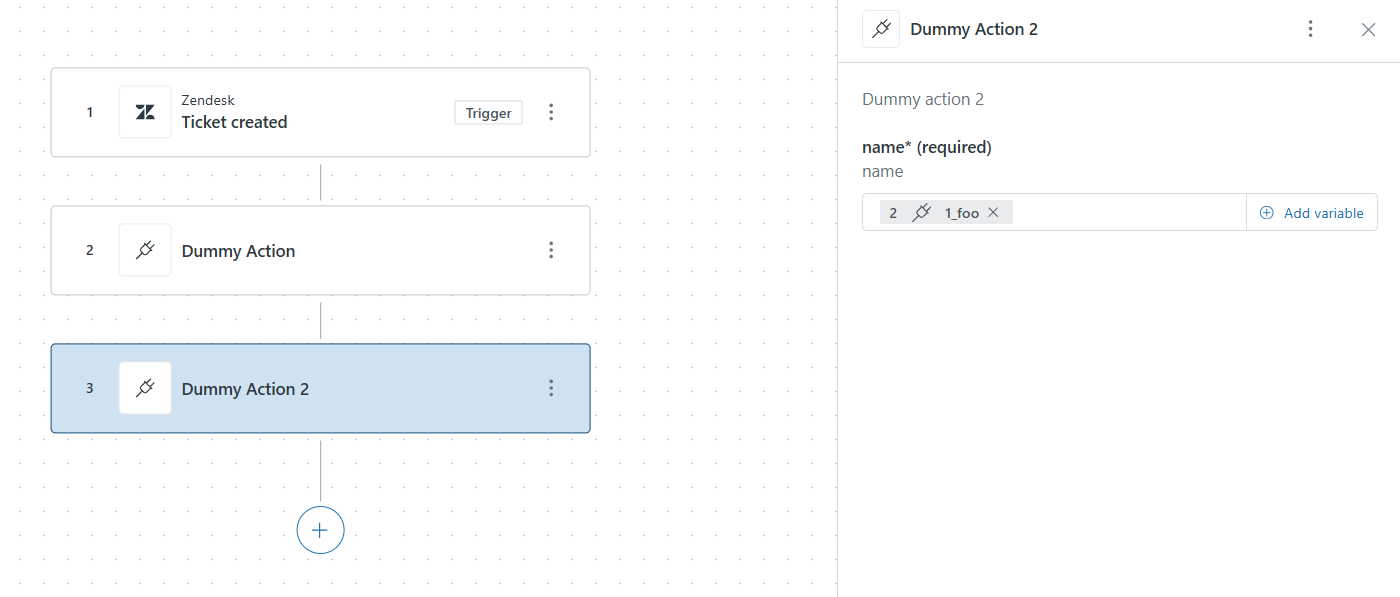Click the Dummy Action 2 step title
The image size is (1400, 597).
245,389
